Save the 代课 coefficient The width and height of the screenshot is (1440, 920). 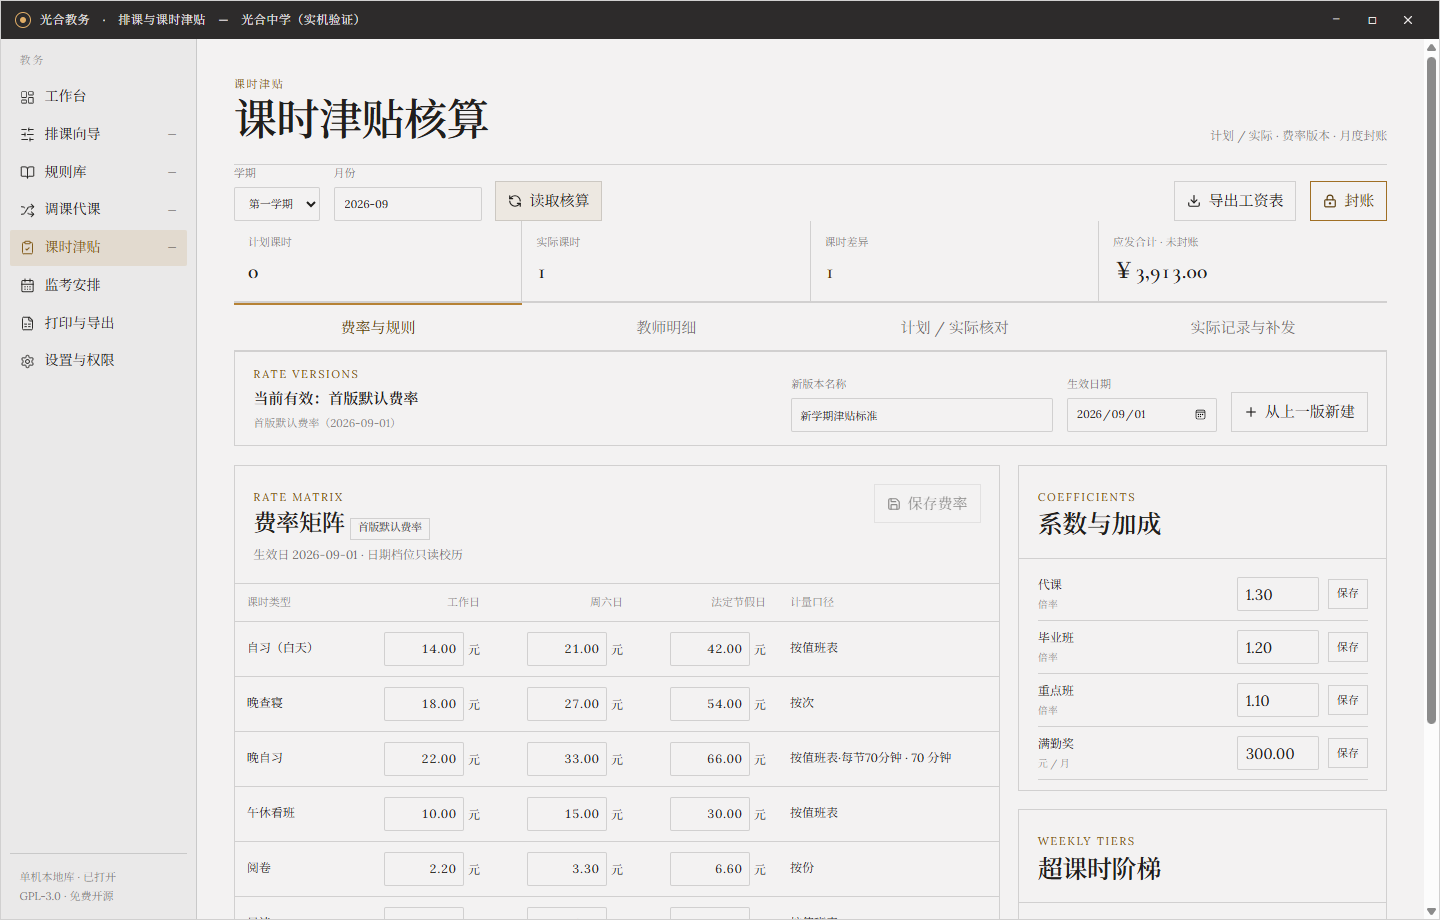(x=1348, y=594)
